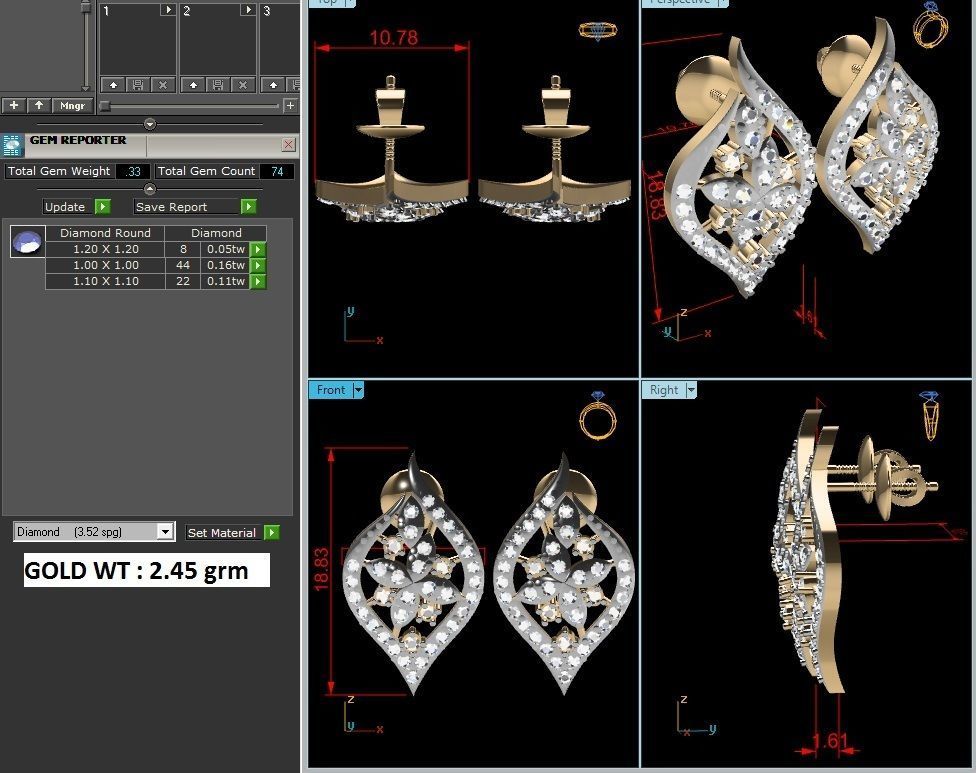Open the Right viewport dropdown arrow
Viewport: 976px width, 773px height.
(691, 390)
